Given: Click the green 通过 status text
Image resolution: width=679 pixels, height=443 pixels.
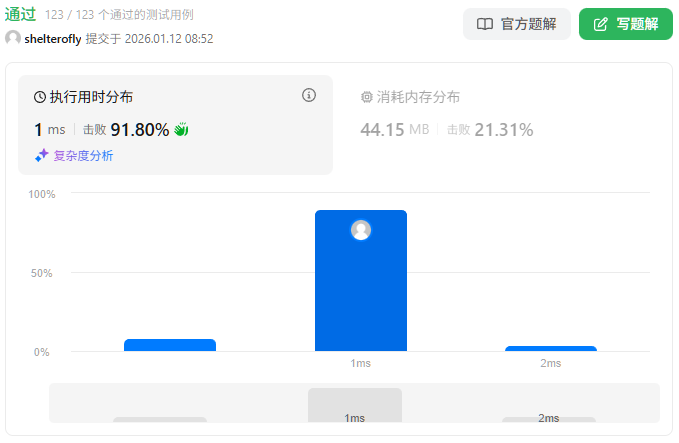Looking at the screenshot, I should coord(20,14).
